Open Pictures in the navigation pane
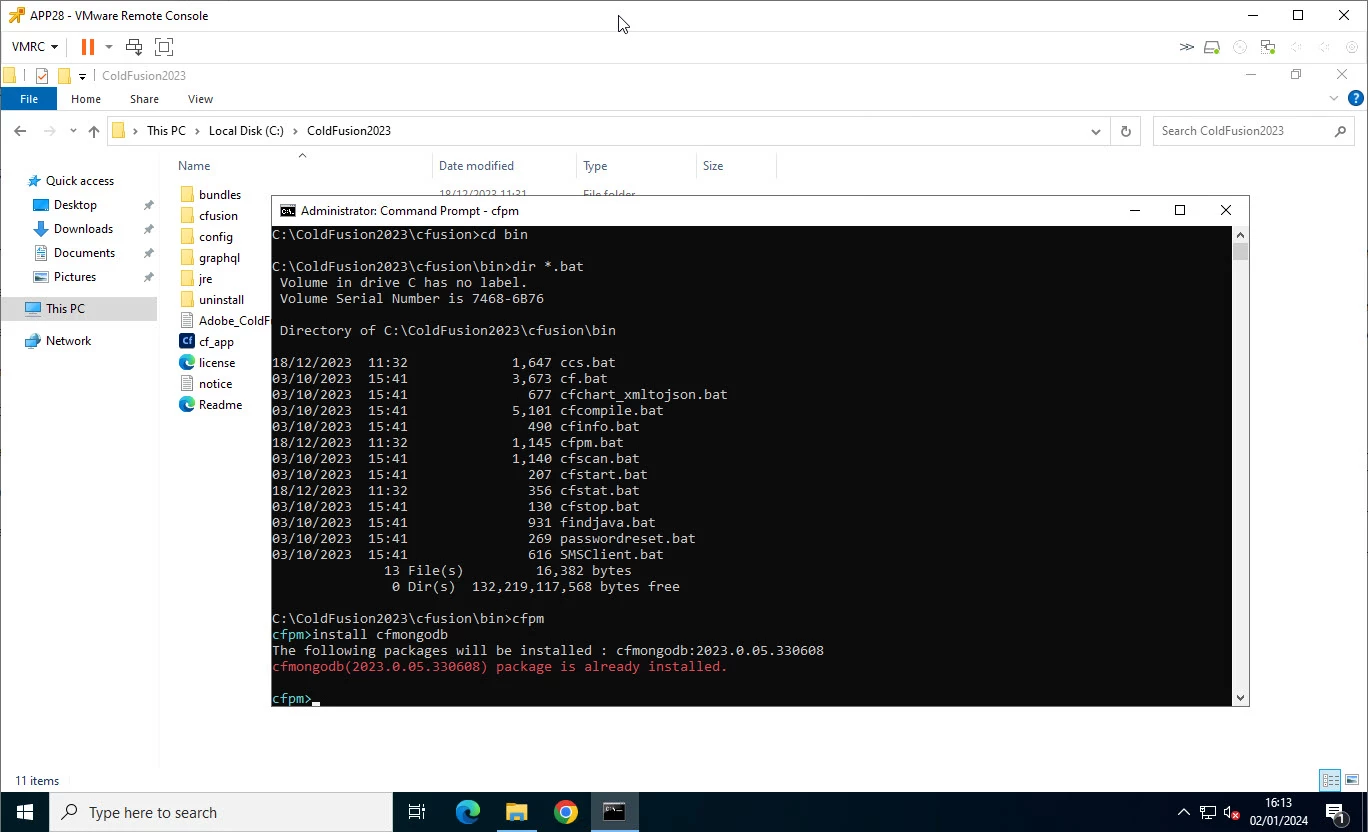Image resolution: width=1368 pixels, height=832 pixels. tap(75, 277)
